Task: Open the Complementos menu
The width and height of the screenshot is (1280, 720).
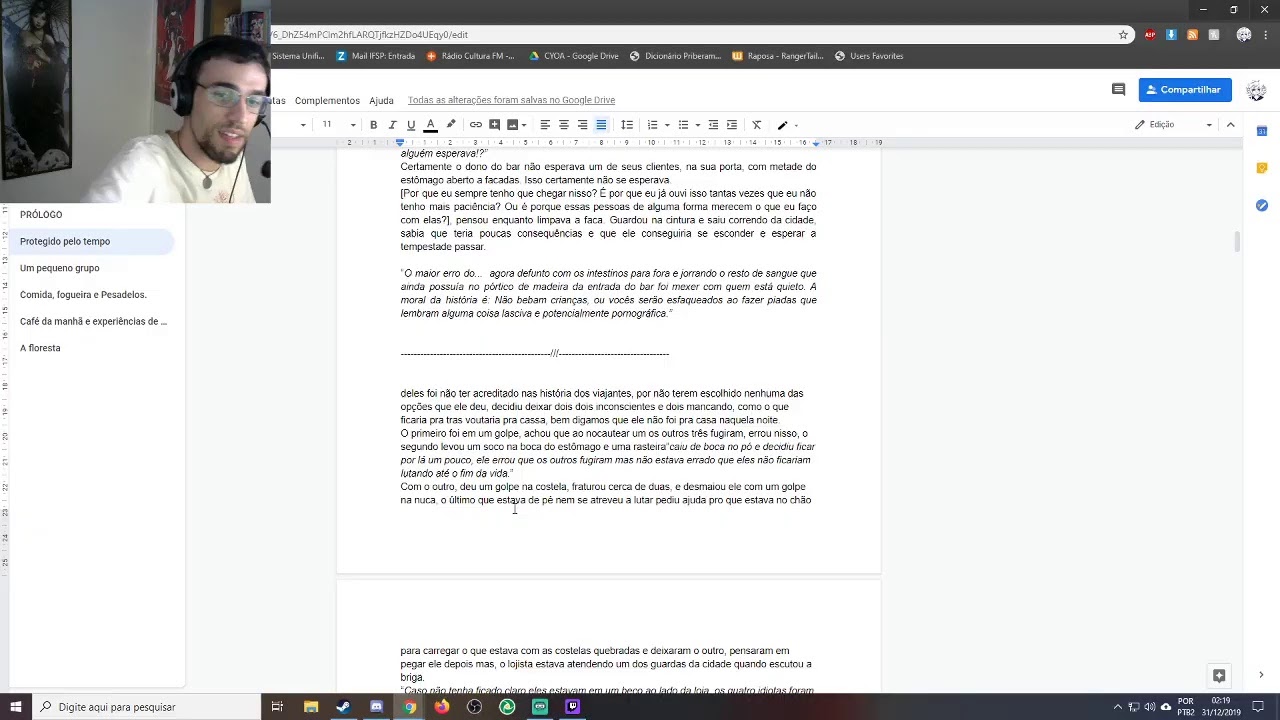Action: [327, 100]
